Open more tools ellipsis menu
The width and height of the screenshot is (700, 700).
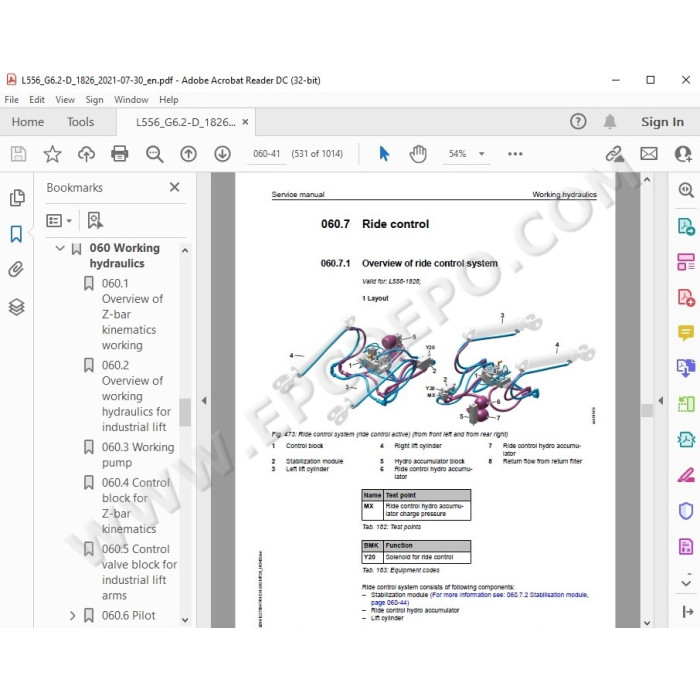pyautogui.click(x=515, y=154)
